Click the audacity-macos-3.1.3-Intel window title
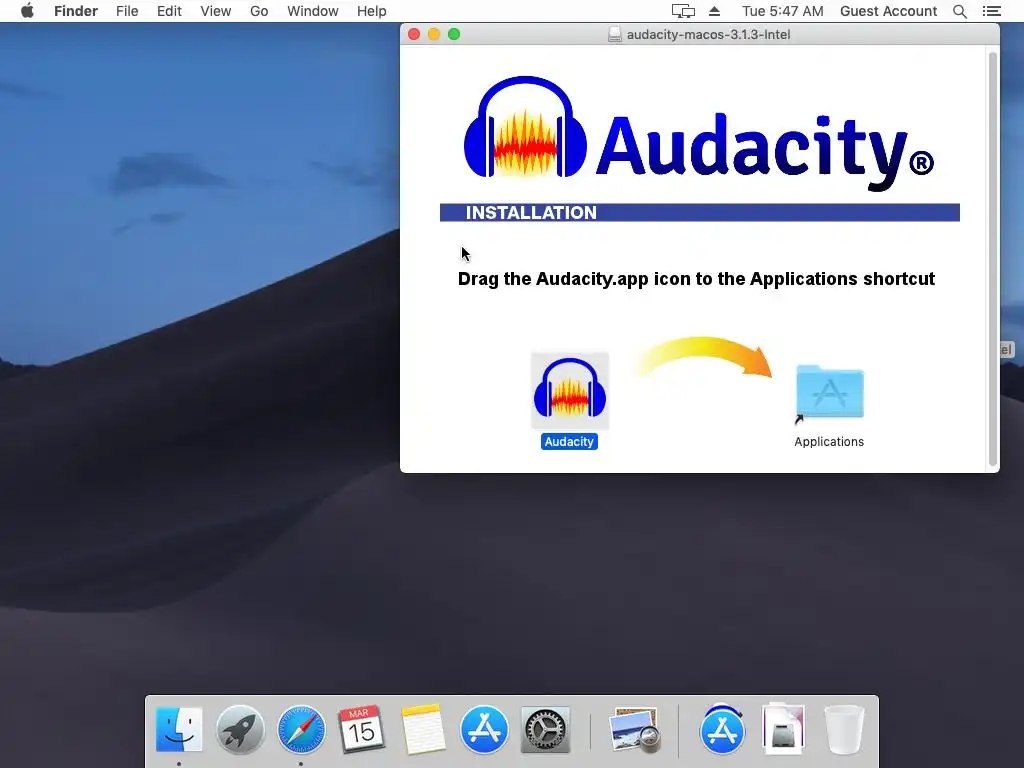The width and height of the screenshot is (1024, 768). 708,35
